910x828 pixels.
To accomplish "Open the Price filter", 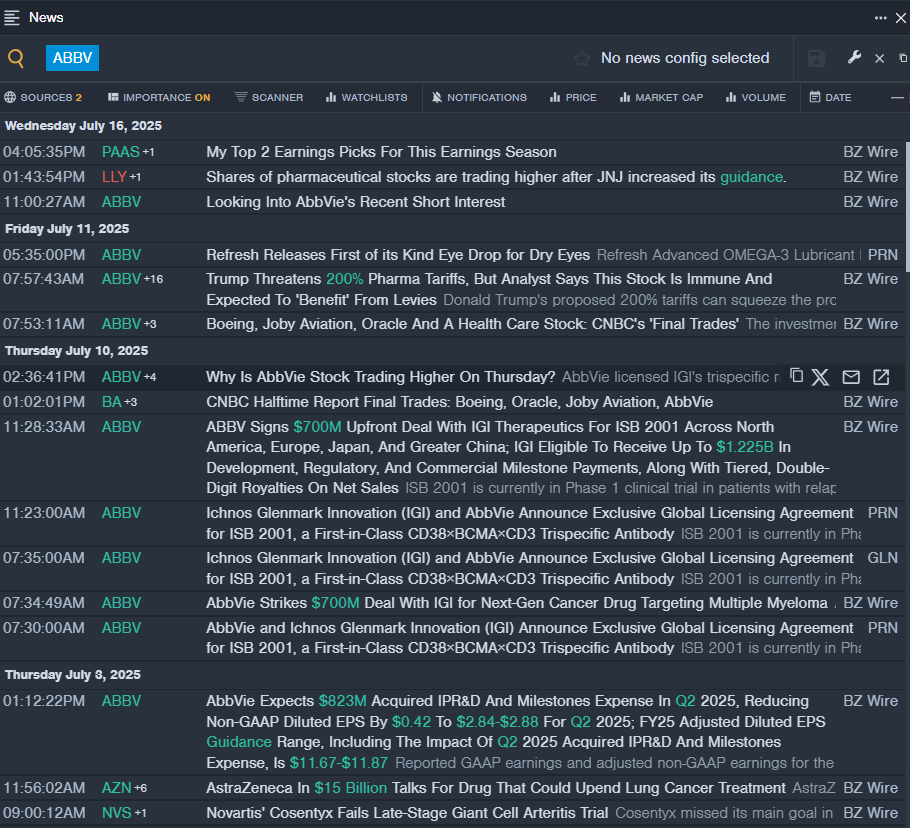I will (573, 97).
